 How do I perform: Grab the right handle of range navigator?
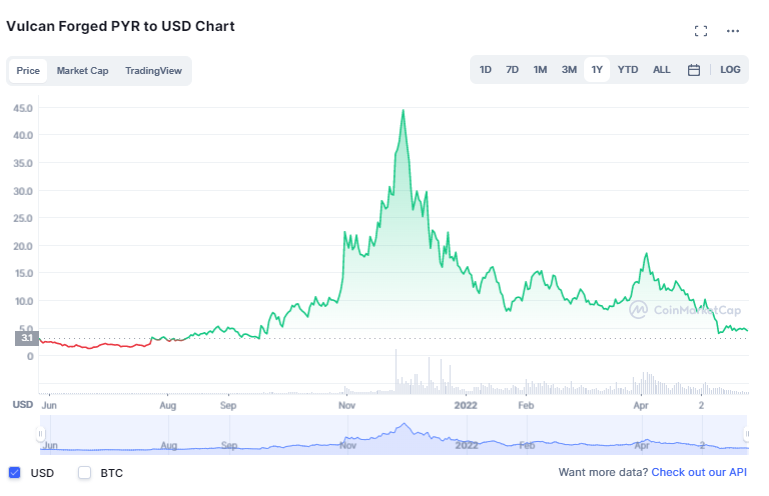(746, 434)
